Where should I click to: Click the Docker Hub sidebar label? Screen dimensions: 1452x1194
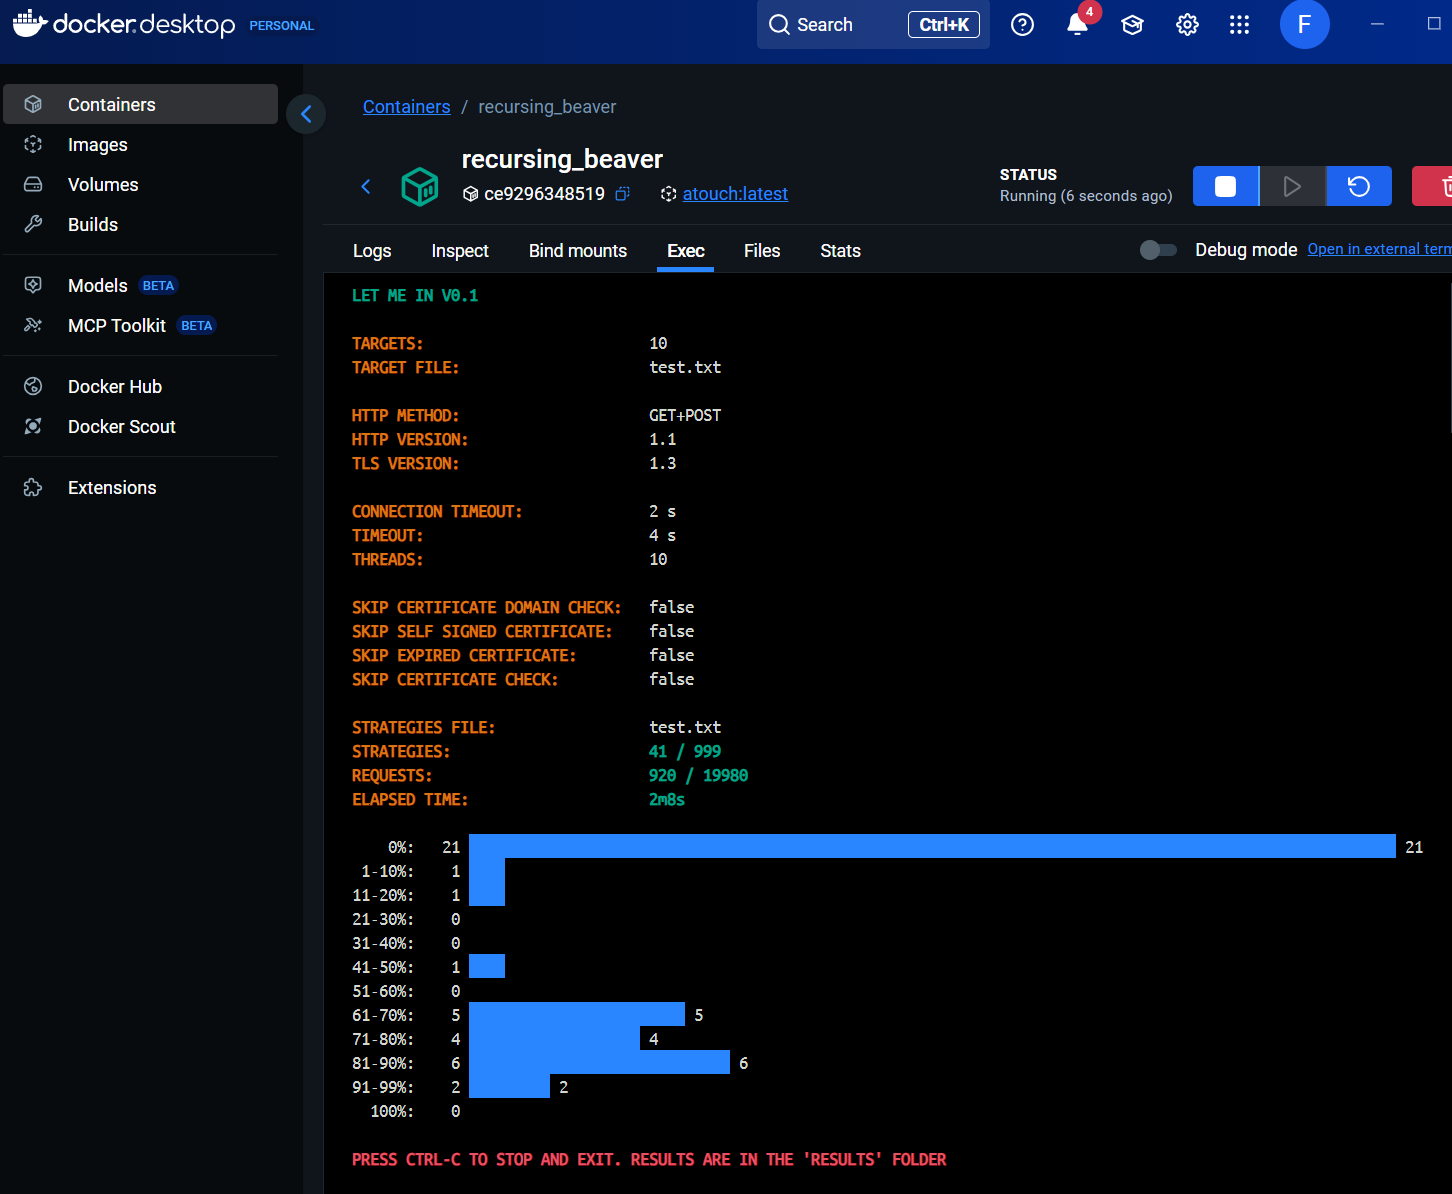click(115, 386)
